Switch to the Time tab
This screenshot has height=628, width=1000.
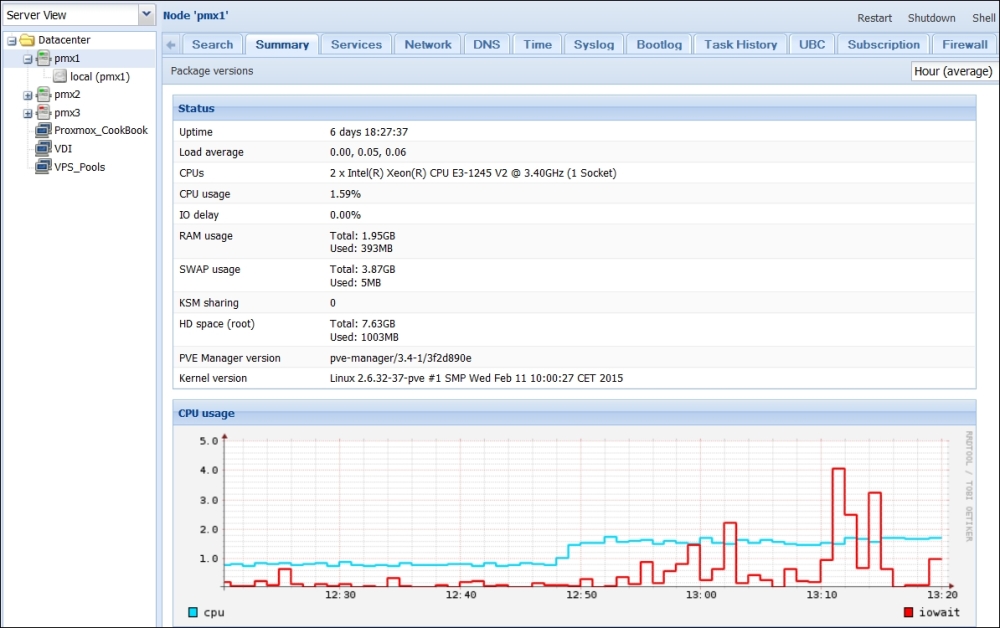click(538, 45)
